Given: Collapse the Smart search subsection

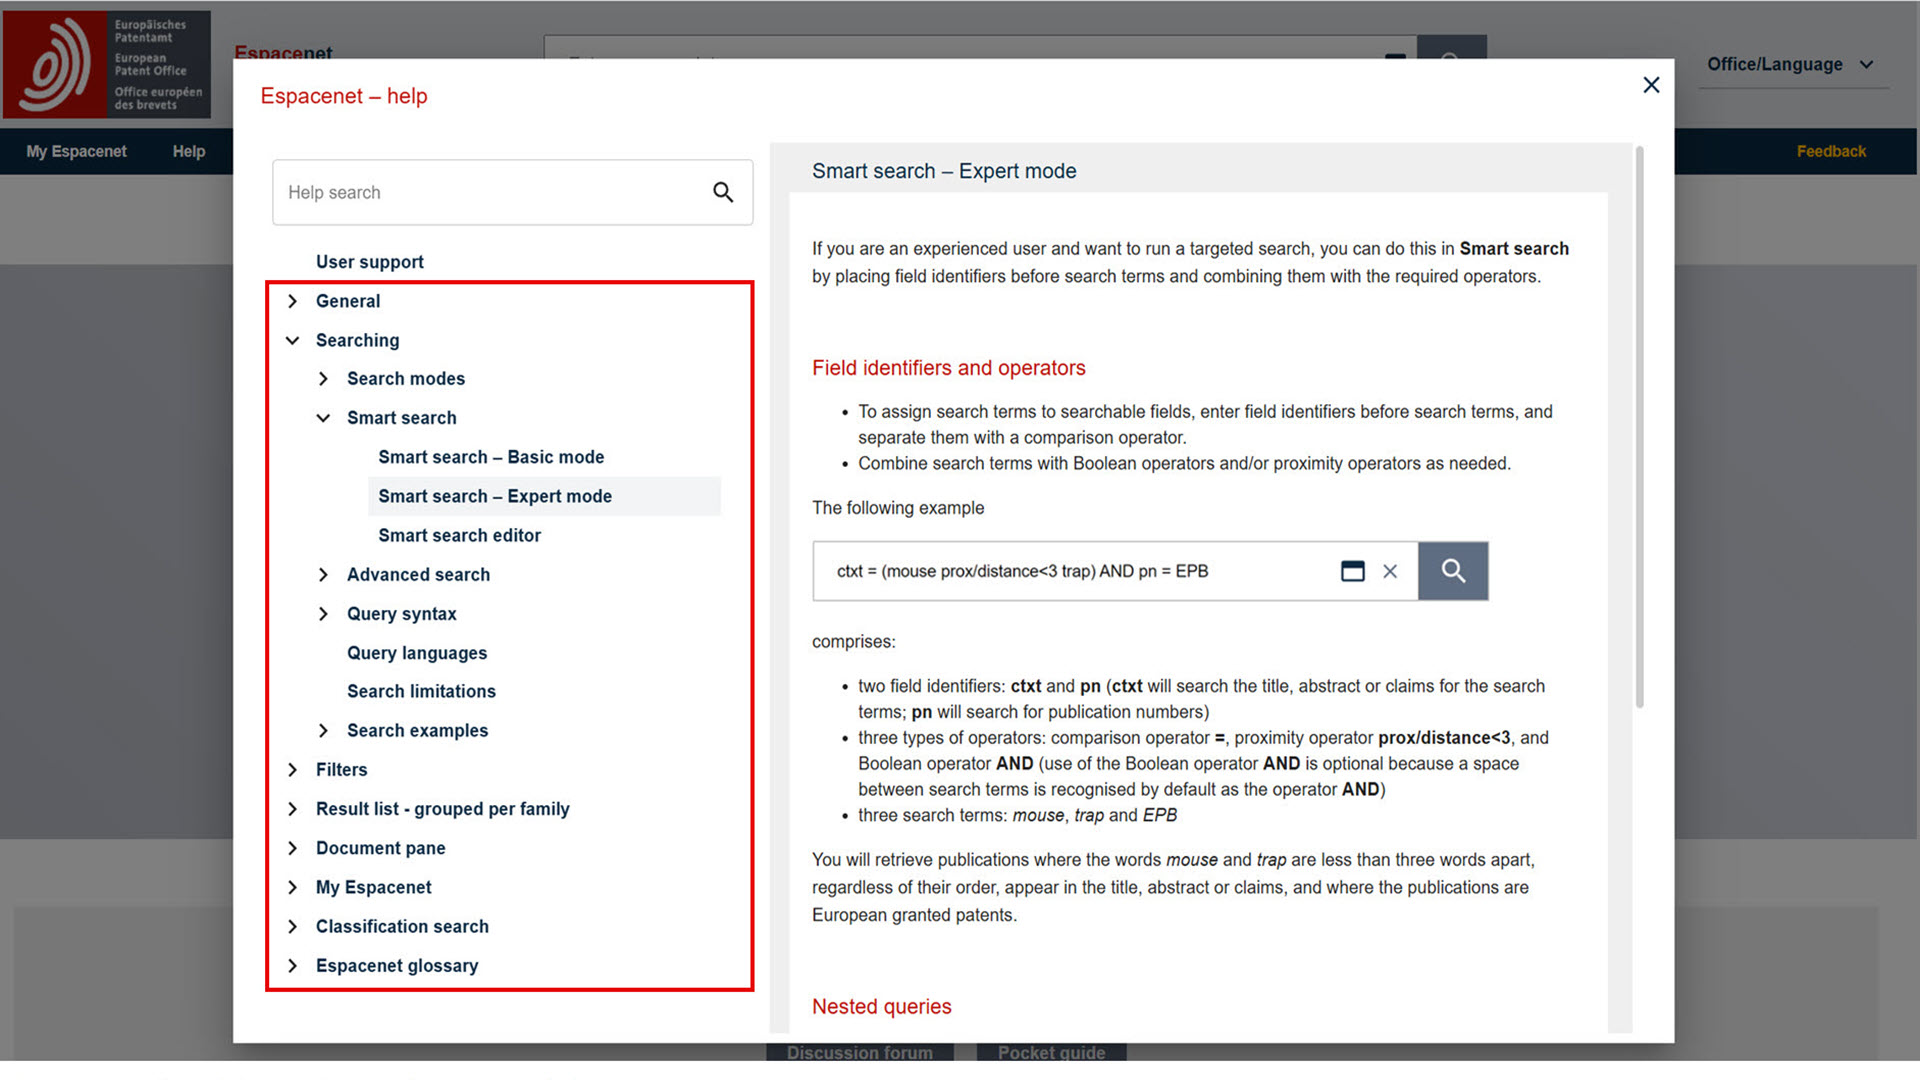Looking at the screenshot, I should coord(323,418).
